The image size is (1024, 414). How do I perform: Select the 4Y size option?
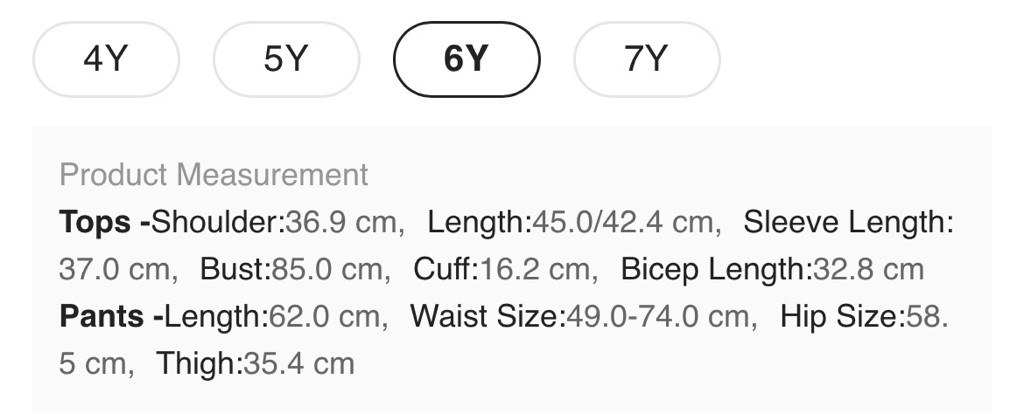pos(106,60)
